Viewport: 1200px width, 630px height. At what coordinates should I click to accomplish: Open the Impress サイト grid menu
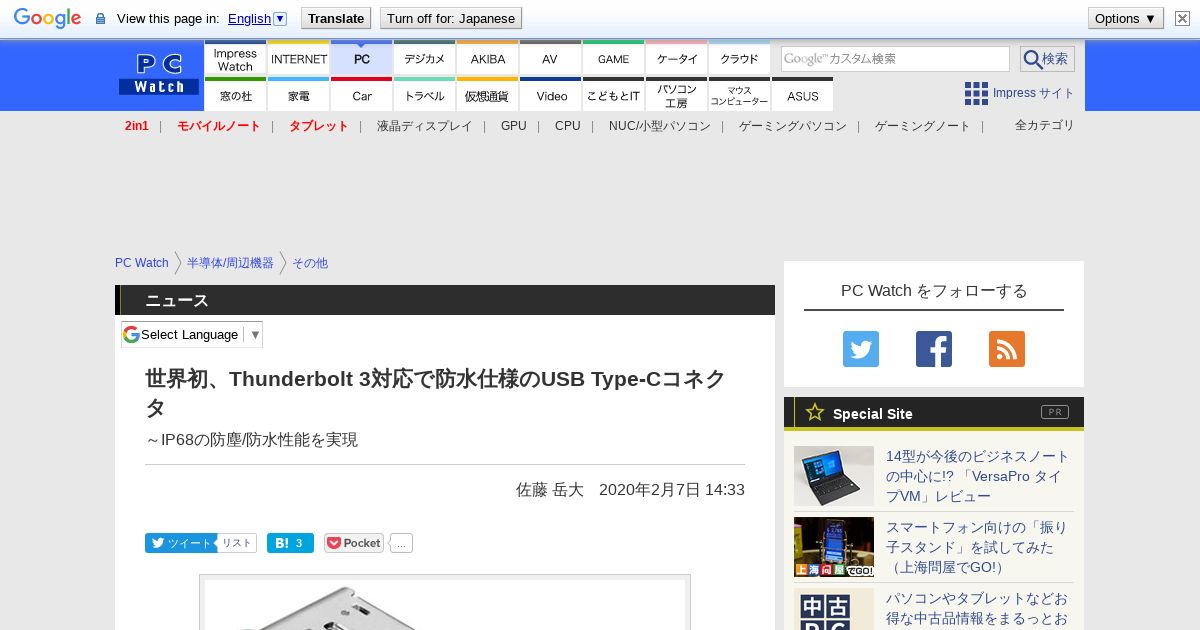coord(1019,93)
